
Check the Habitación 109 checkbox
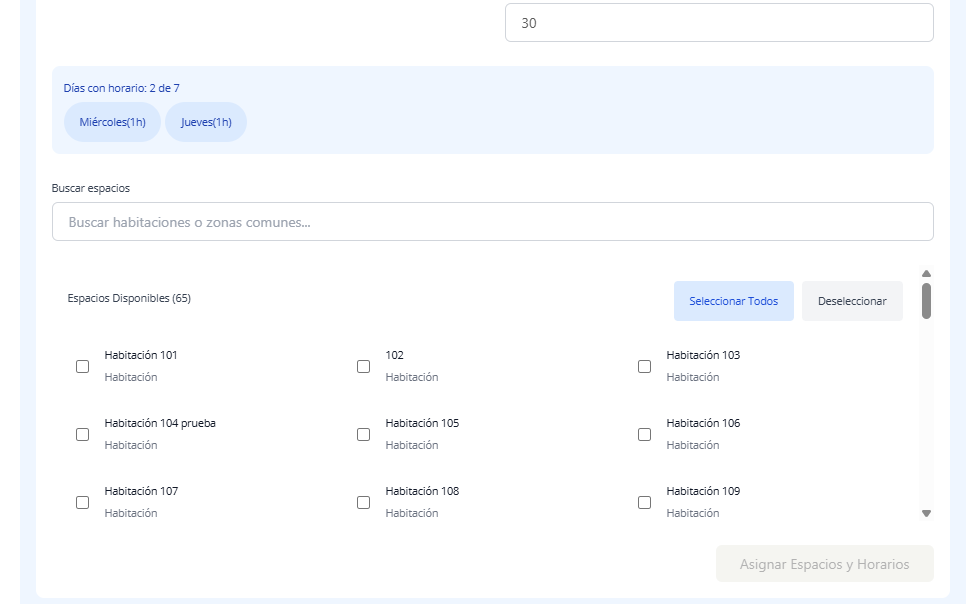645,503
